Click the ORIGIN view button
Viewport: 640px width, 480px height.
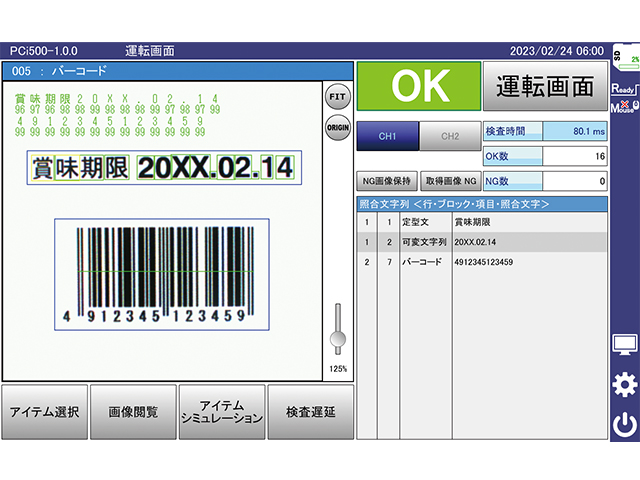point(338,128)
